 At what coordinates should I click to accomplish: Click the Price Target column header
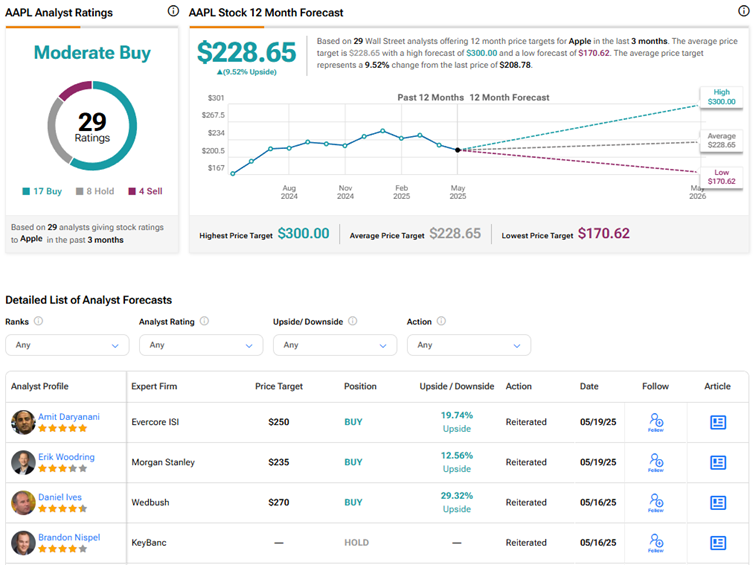coord(279,386)
